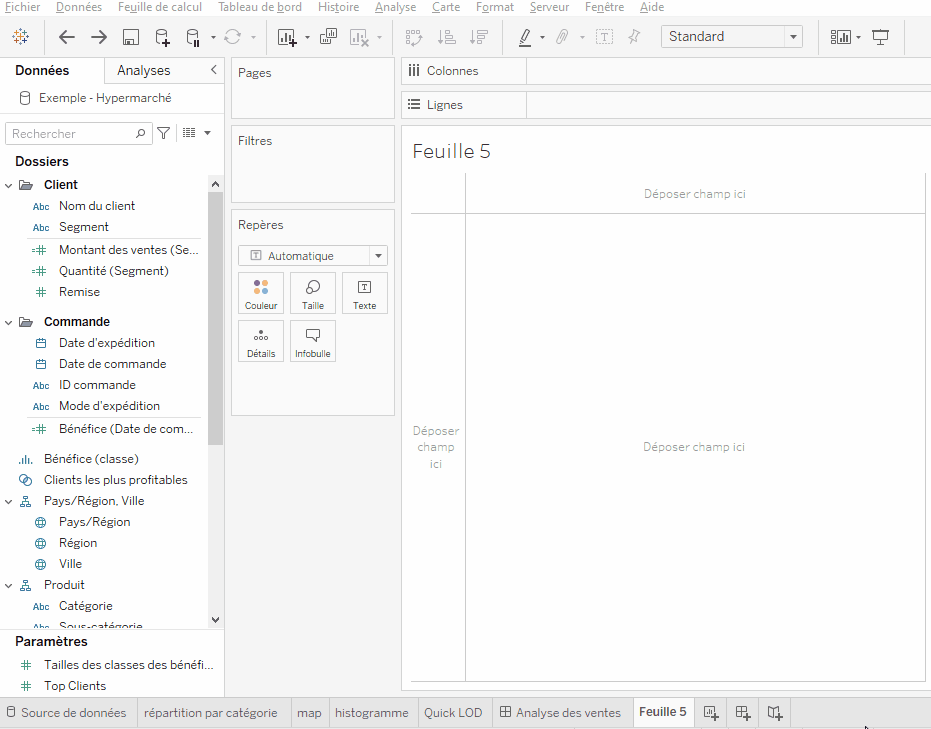
Task: Click the Détails marks card button
Action: click(x=261, y=341)
